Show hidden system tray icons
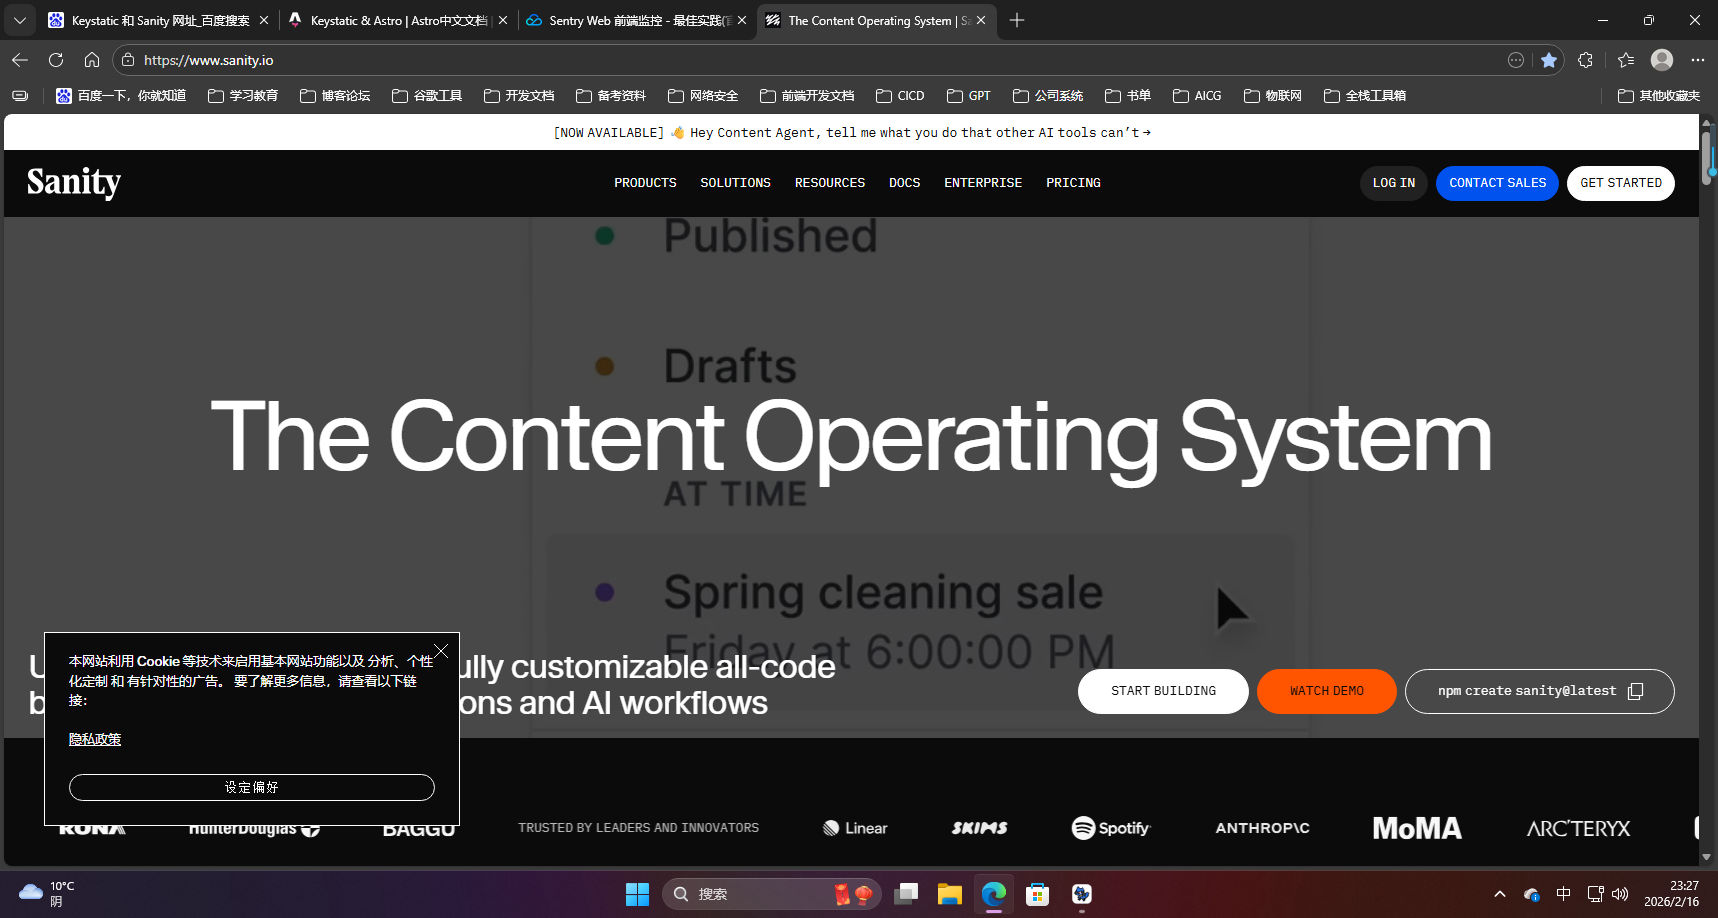This screenshot has height=918, width=1718. [1499, 894]
